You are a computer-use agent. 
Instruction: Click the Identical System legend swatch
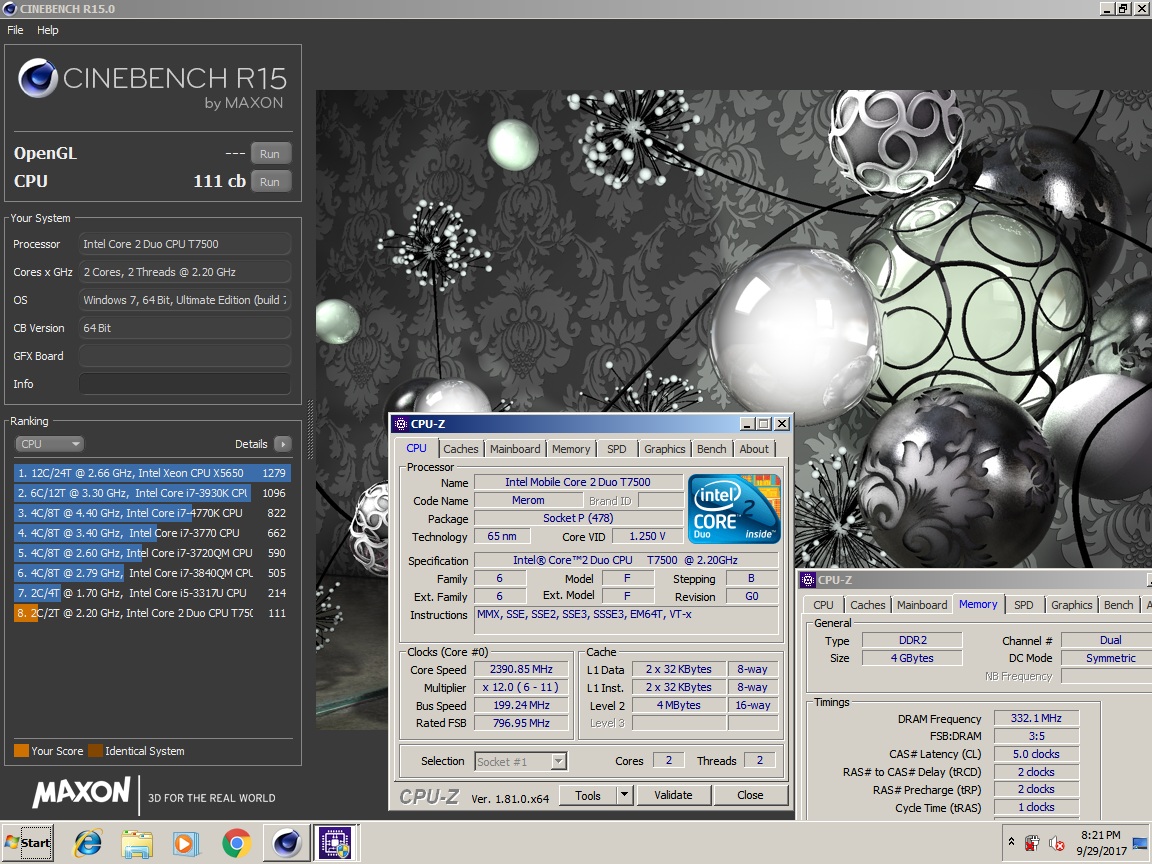click(x=96, y=751)
